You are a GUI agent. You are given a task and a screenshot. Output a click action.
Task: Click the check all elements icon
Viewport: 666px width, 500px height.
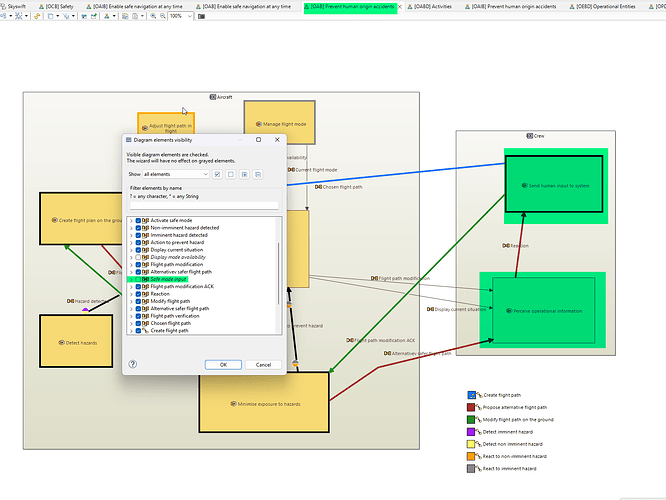pos(217,174)
